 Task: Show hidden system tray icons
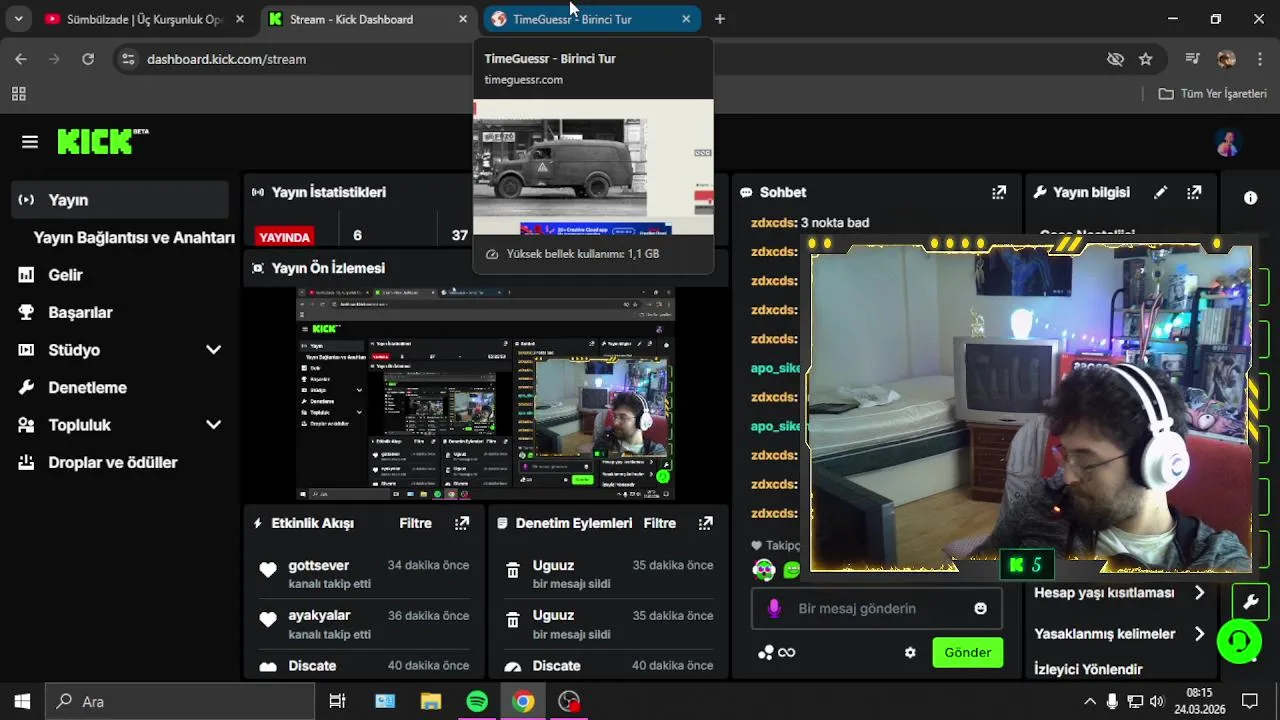pyautogui.click(x=1090, y=701)
